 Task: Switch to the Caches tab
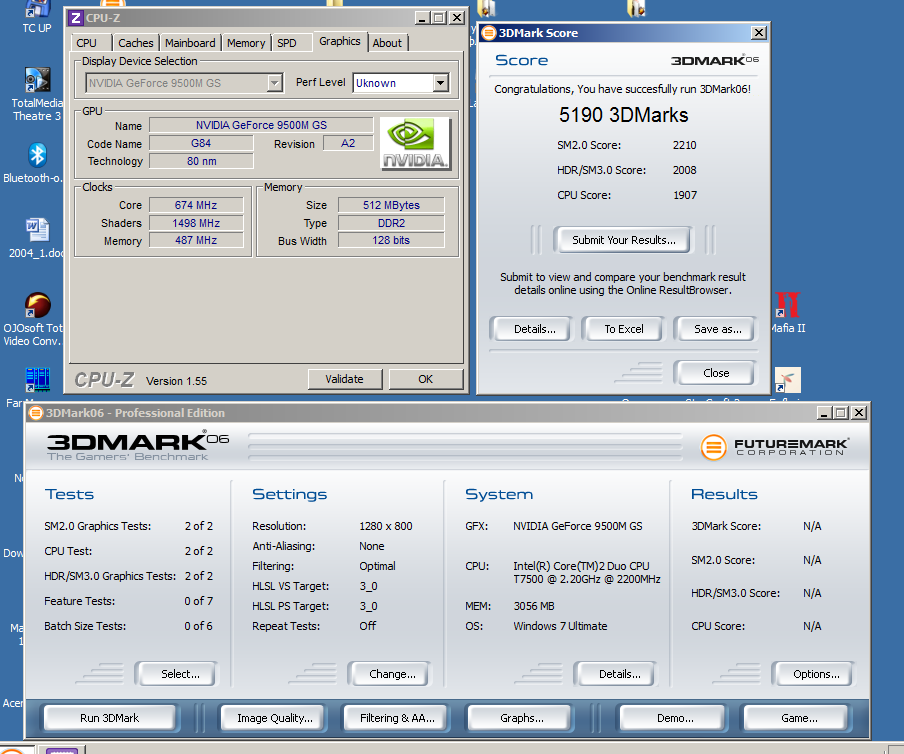pos(135,43)
